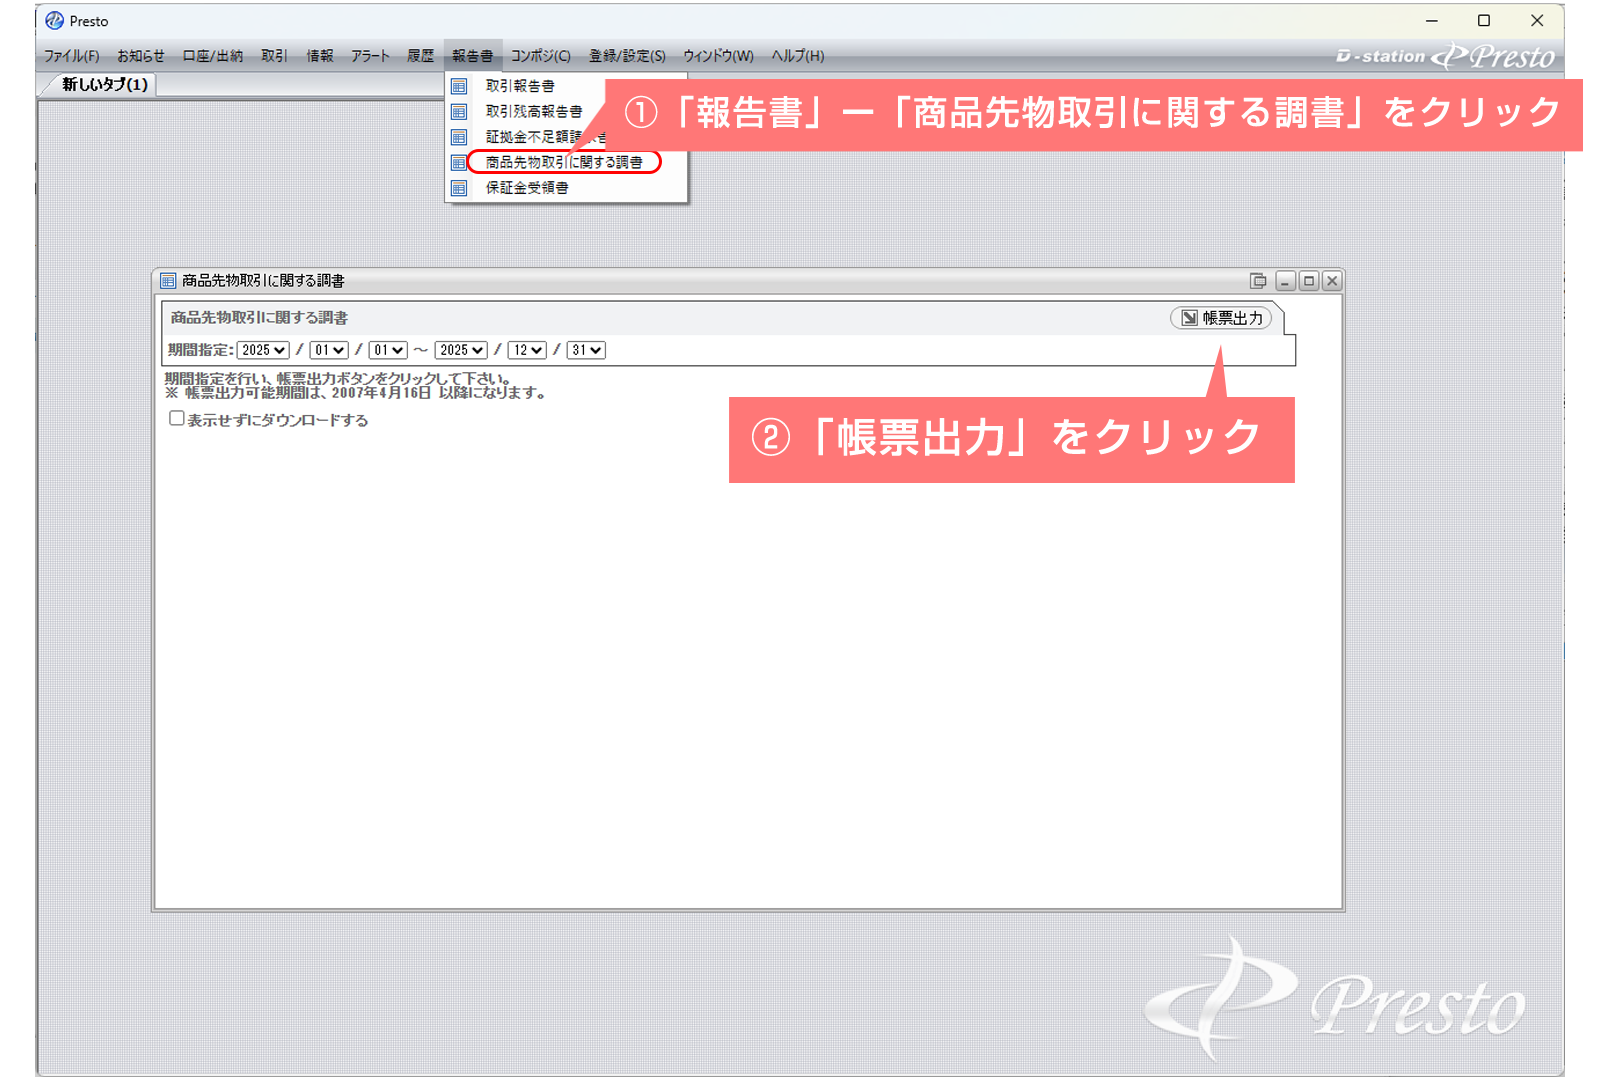The image size is (1600, 1080).
Task: Open the end year 2025 dropdown
Action: [461, 350]
